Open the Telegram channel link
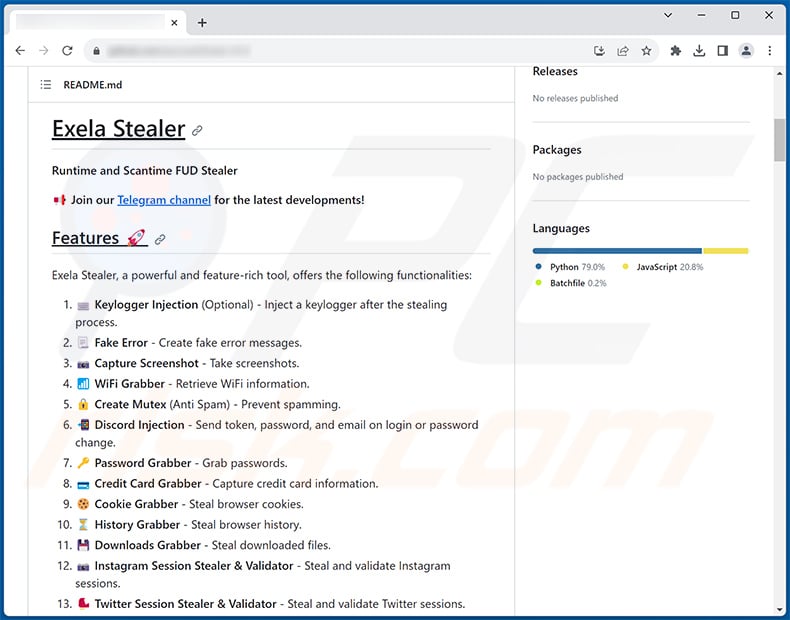 (164, 200)
